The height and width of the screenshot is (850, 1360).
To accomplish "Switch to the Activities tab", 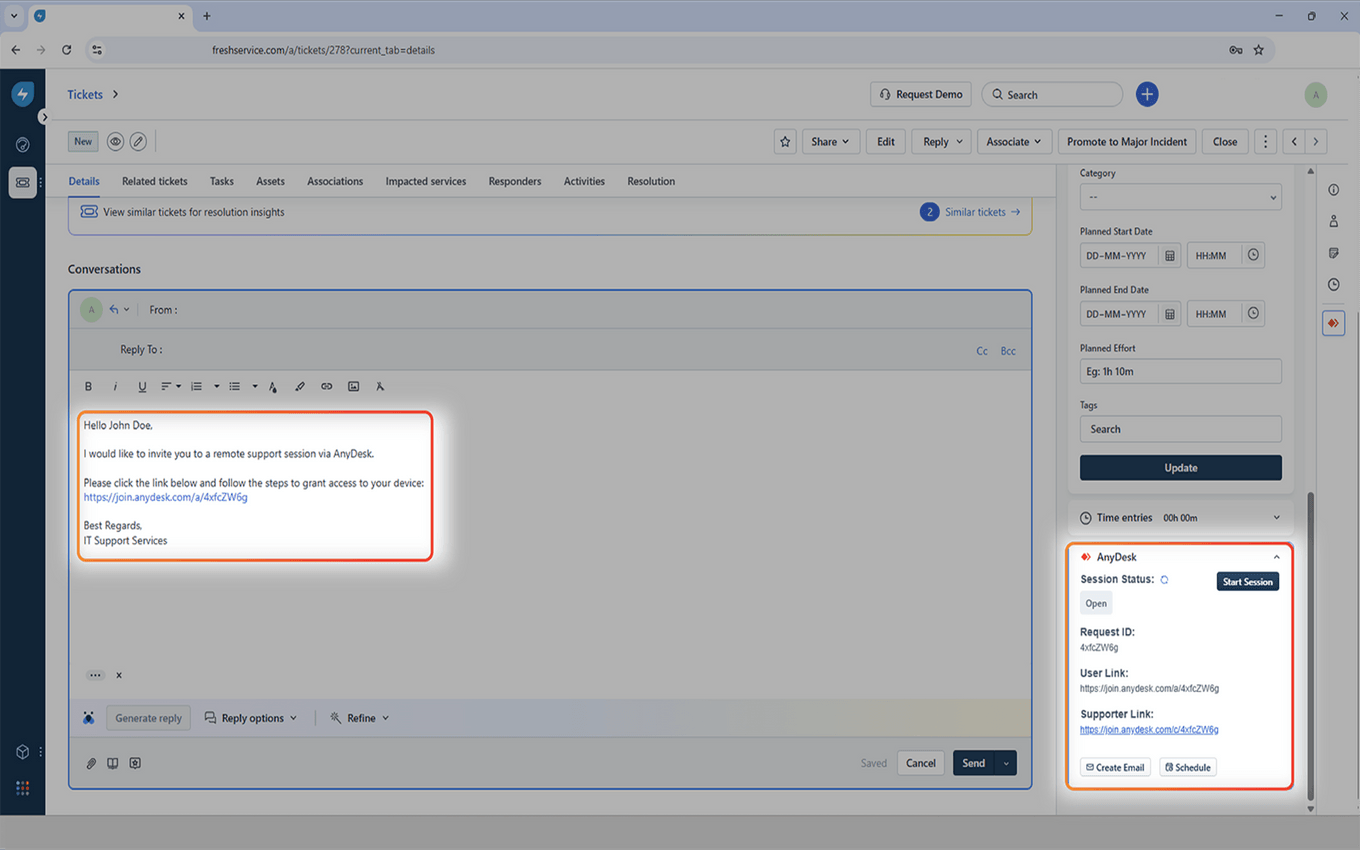I will (x=584, y=181).
